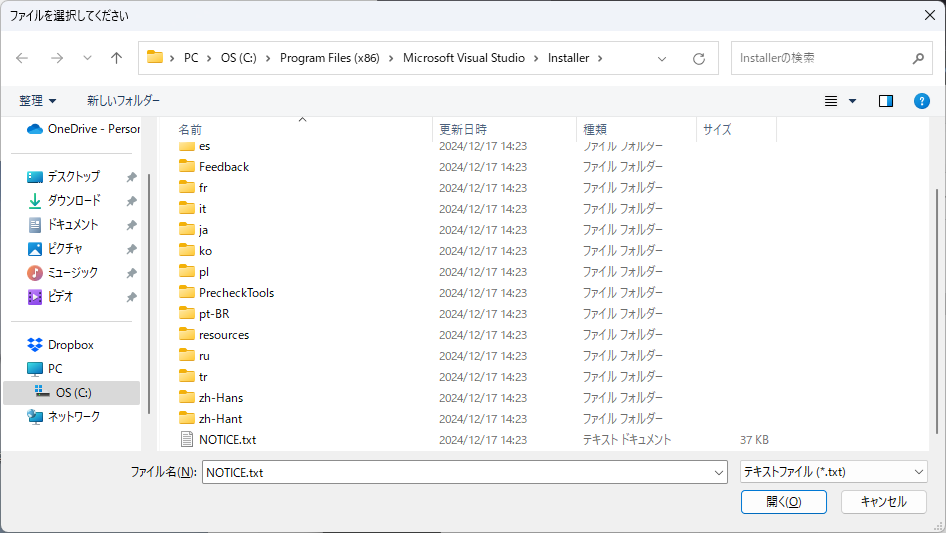Viewport: 946px width, 533px height.
Task: Select the tr folder
Action: 203,377
